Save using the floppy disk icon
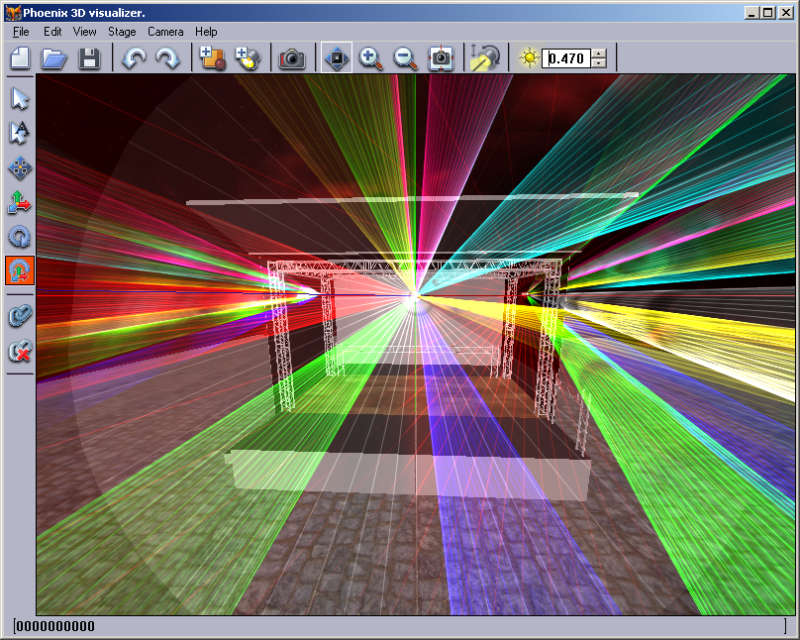Screen dimensions: 800x640 [x=89, y=58]
